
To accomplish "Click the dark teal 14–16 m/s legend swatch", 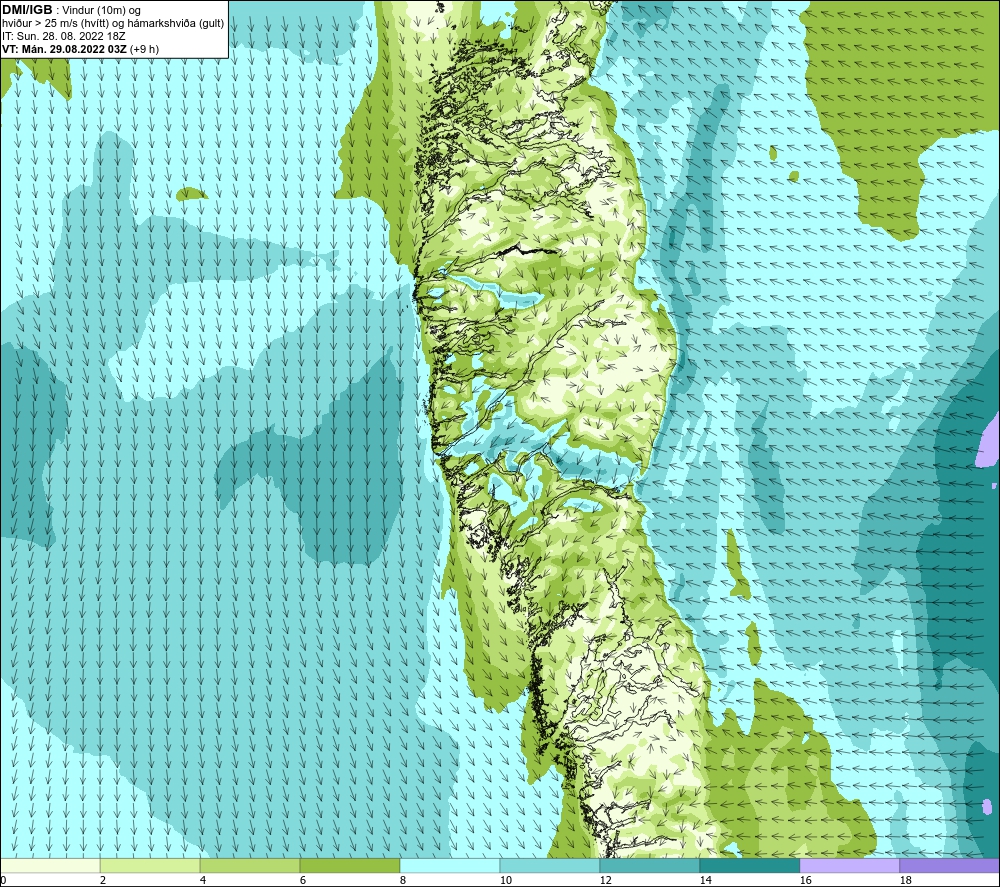I will (x=750, y=865).
